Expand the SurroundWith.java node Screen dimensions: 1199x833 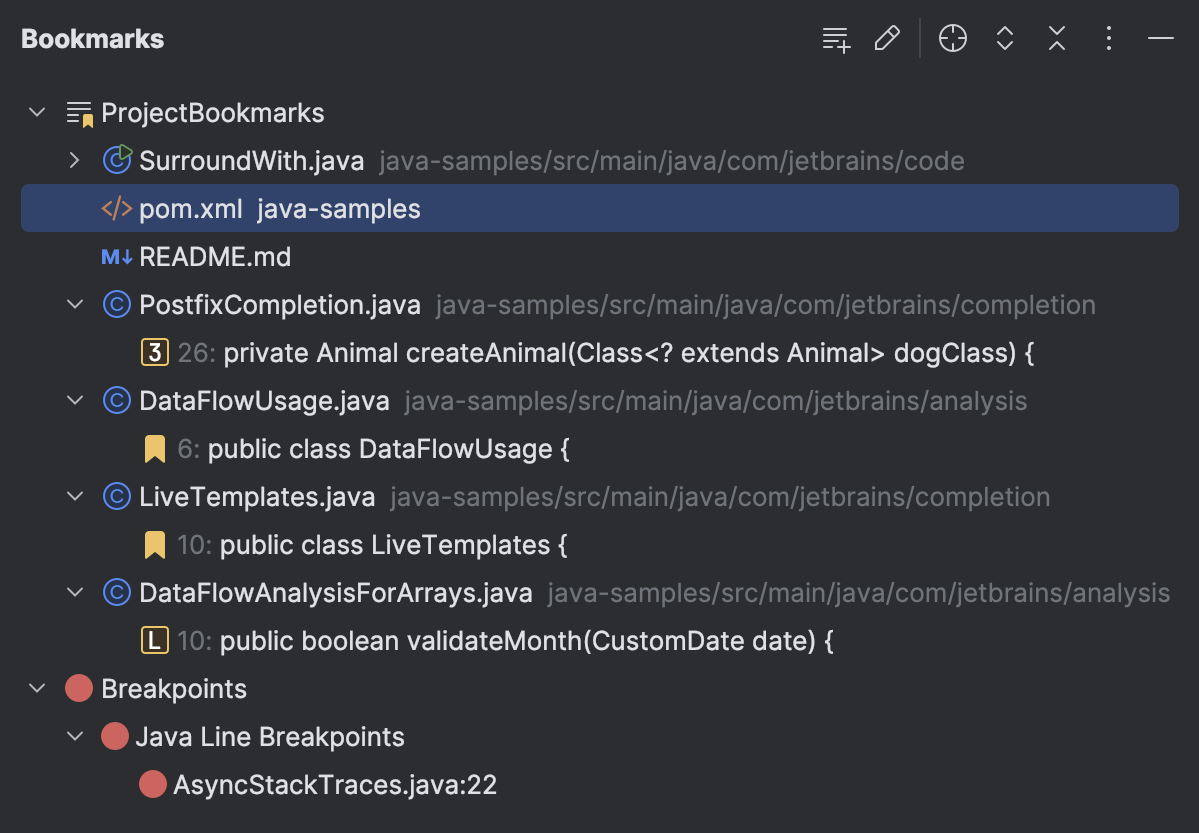click(x=75, y=160)
